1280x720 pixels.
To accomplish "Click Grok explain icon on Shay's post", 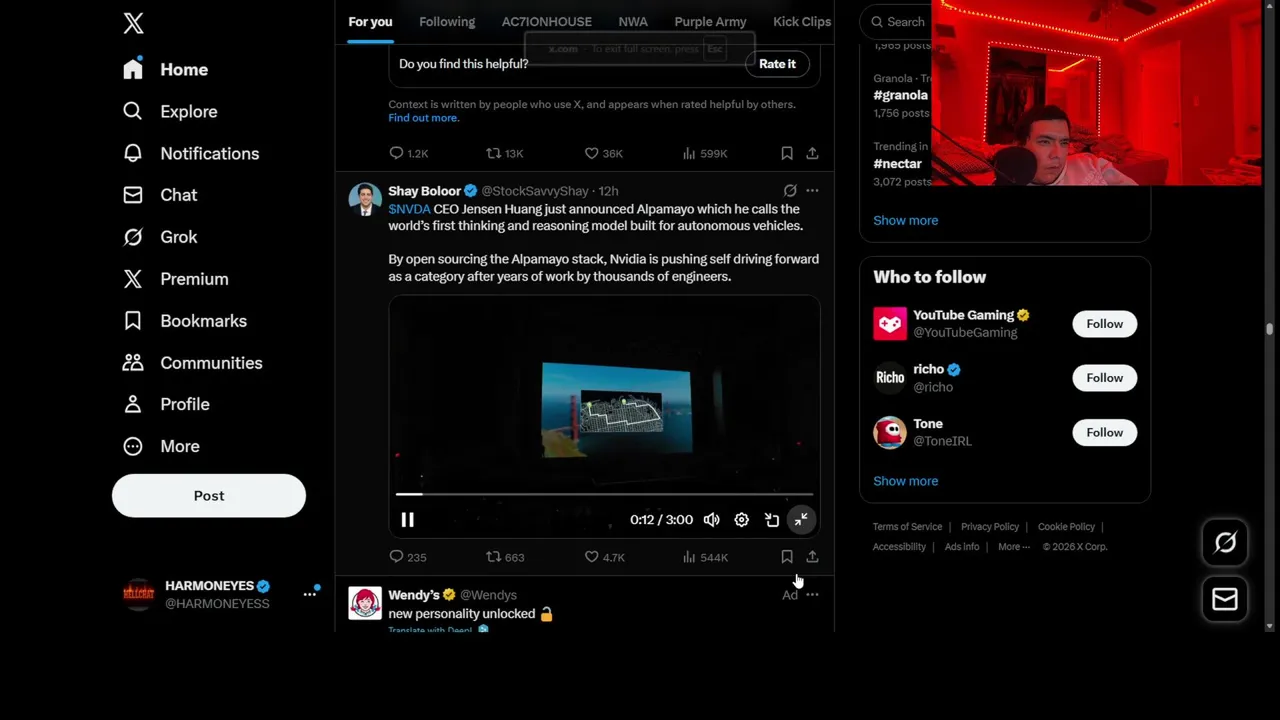I will (x=790, y=191).
